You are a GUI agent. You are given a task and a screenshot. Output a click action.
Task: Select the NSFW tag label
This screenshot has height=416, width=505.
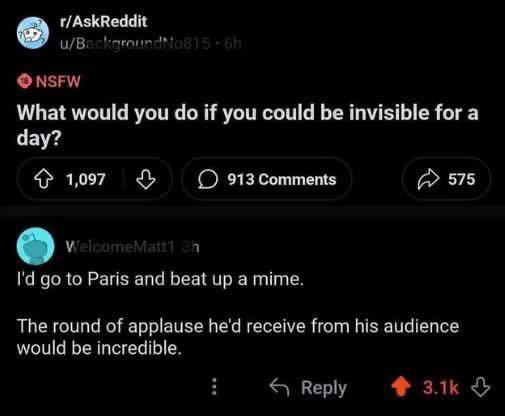point(58,81)
